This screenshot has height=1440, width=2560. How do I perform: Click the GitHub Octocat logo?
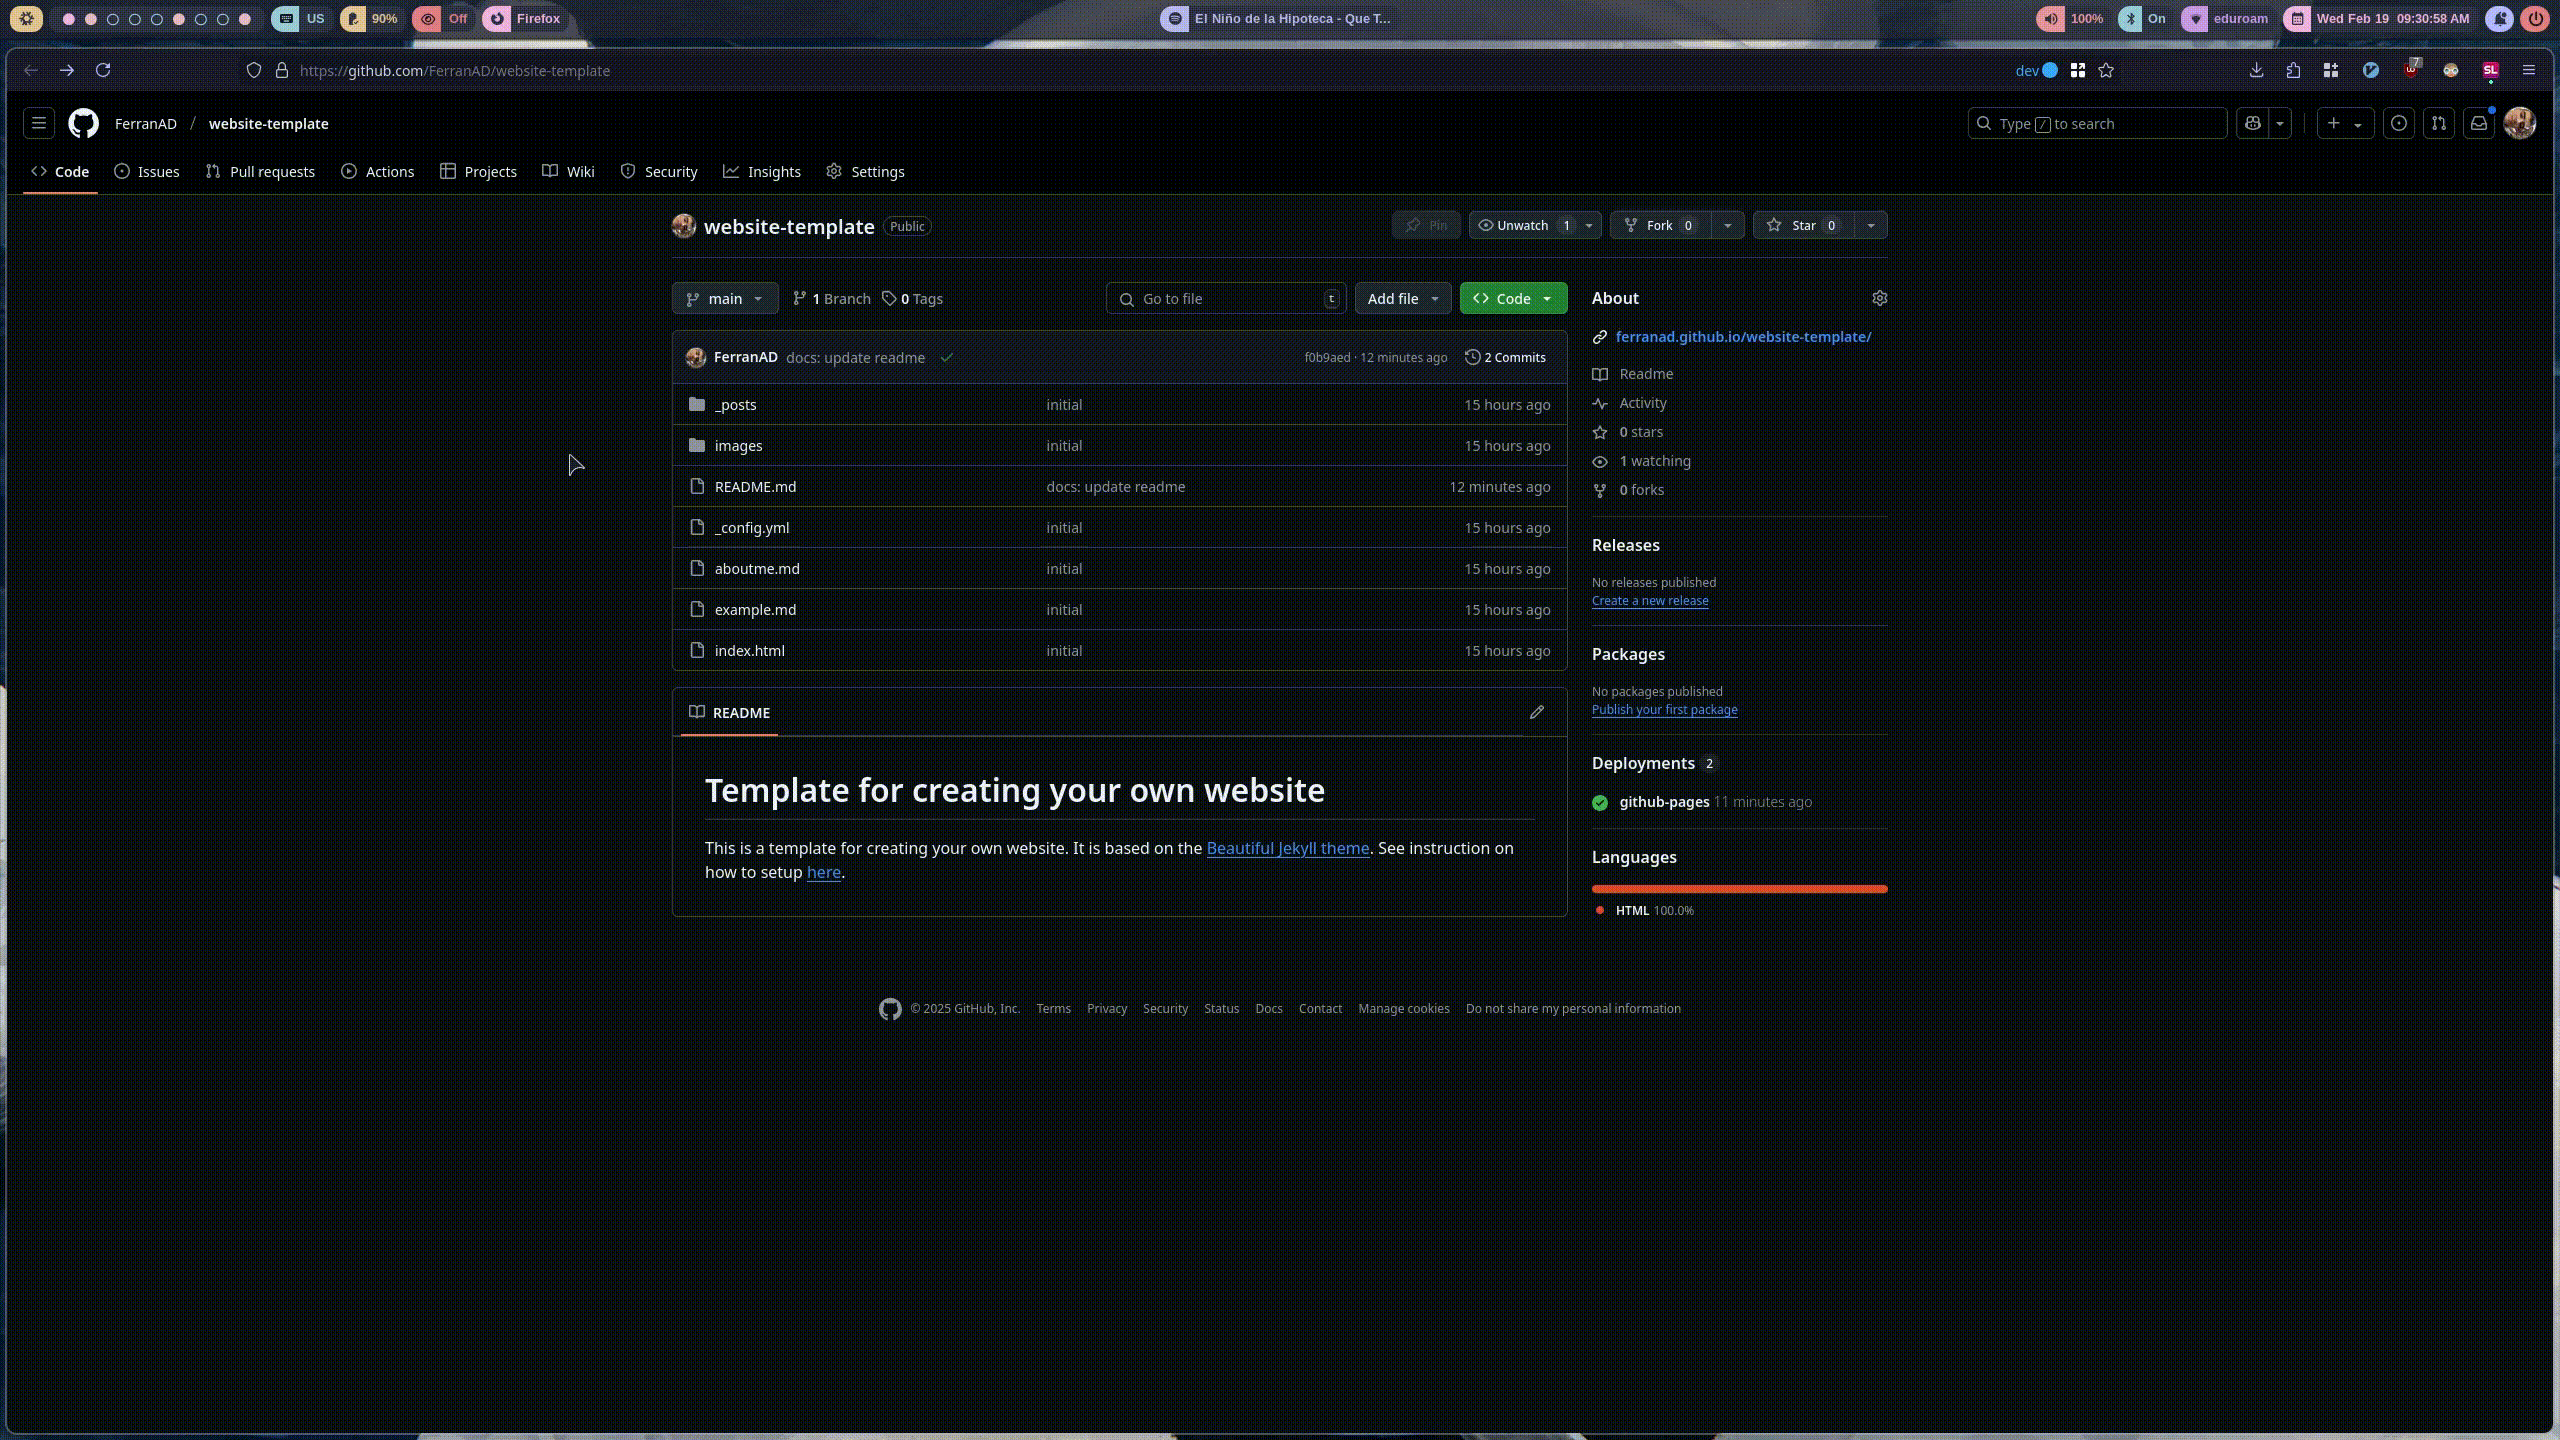(83, 123)
